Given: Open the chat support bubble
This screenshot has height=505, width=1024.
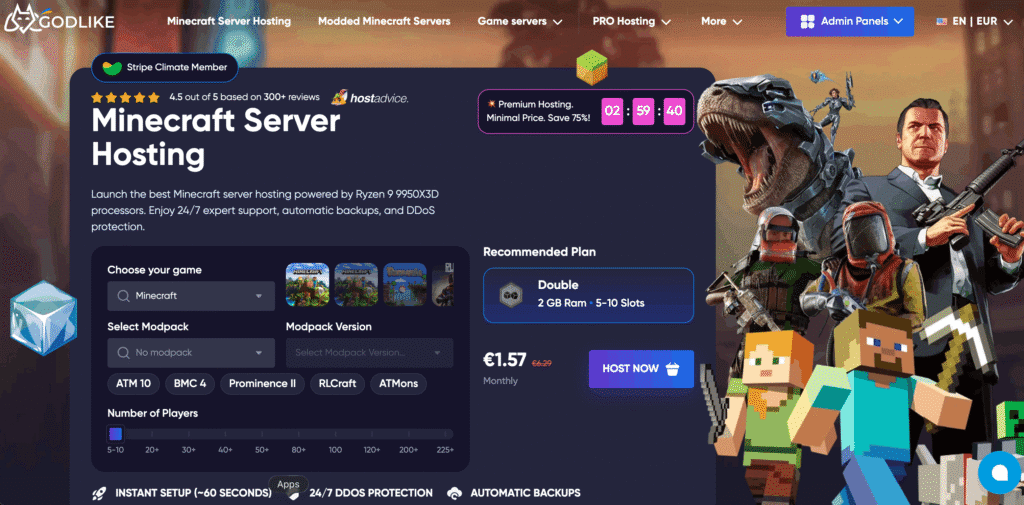Looking at the screenshot, I should (x=999, y=472).
